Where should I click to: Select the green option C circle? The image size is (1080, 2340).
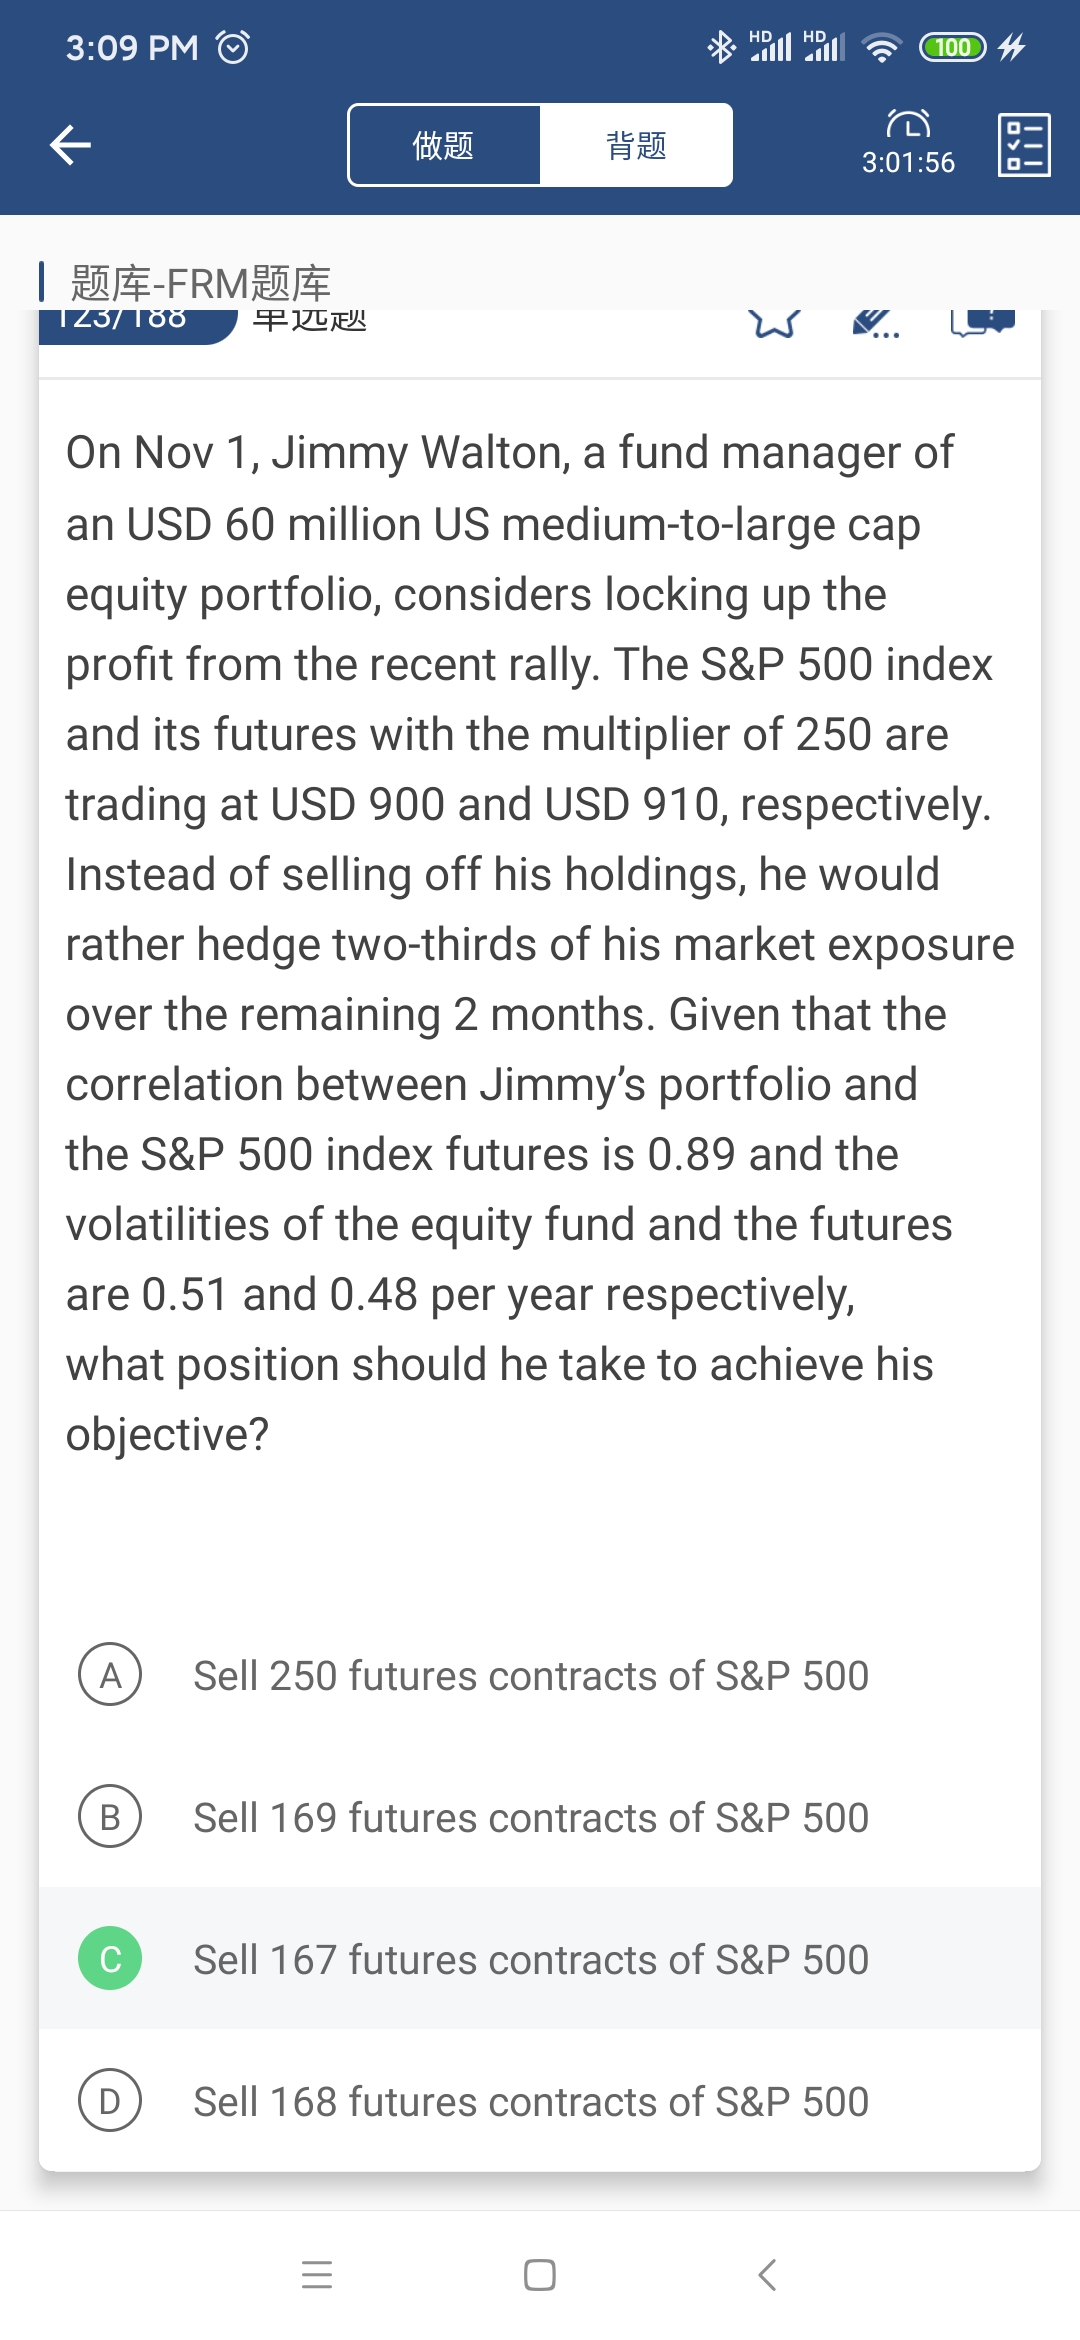pos(110,1959)
